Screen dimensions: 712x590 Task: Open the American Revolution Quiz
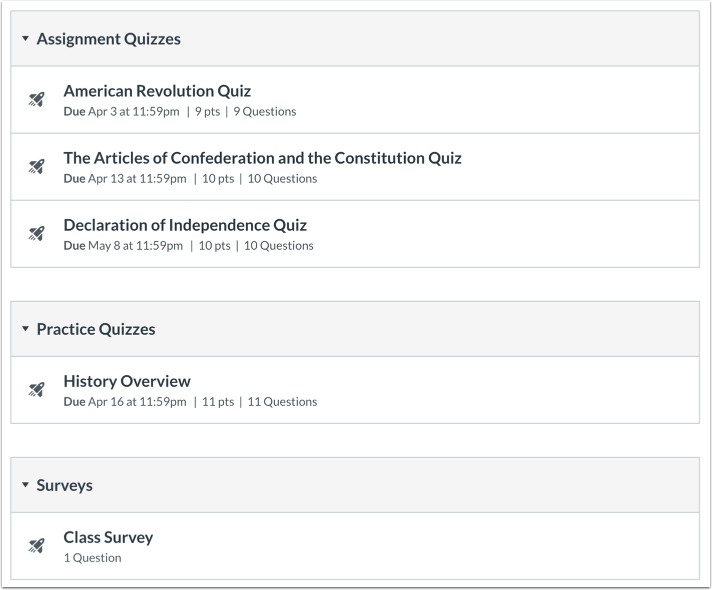157,91
